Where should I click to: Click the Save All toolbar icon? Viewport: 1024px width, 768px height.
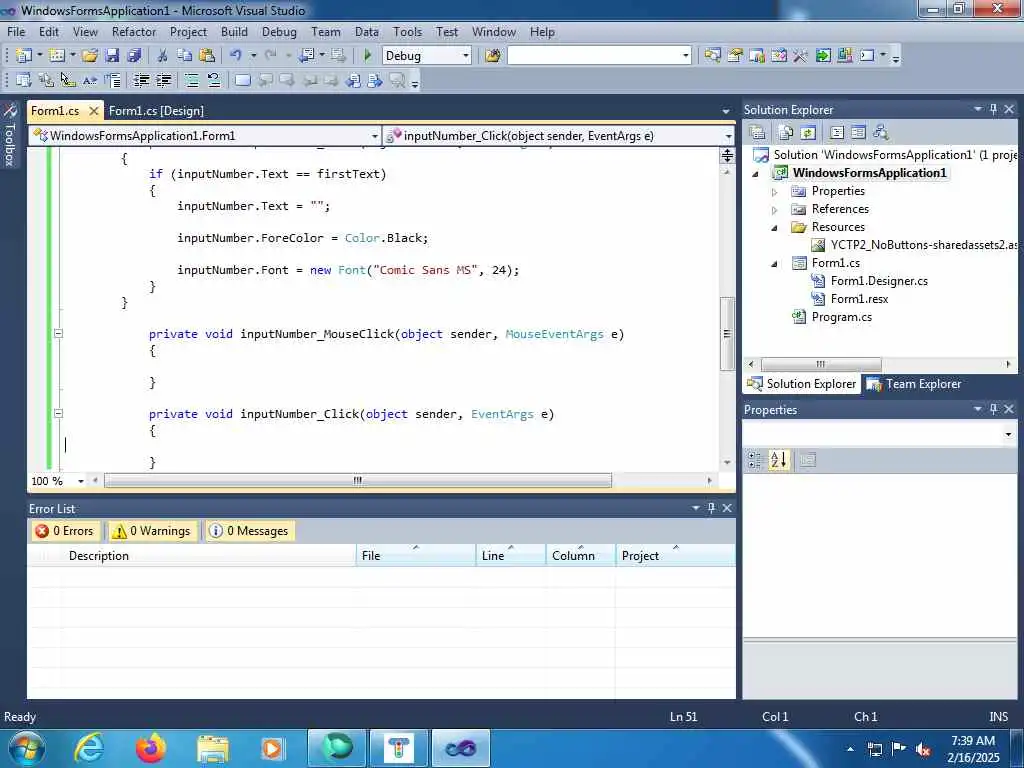[135, 56]
